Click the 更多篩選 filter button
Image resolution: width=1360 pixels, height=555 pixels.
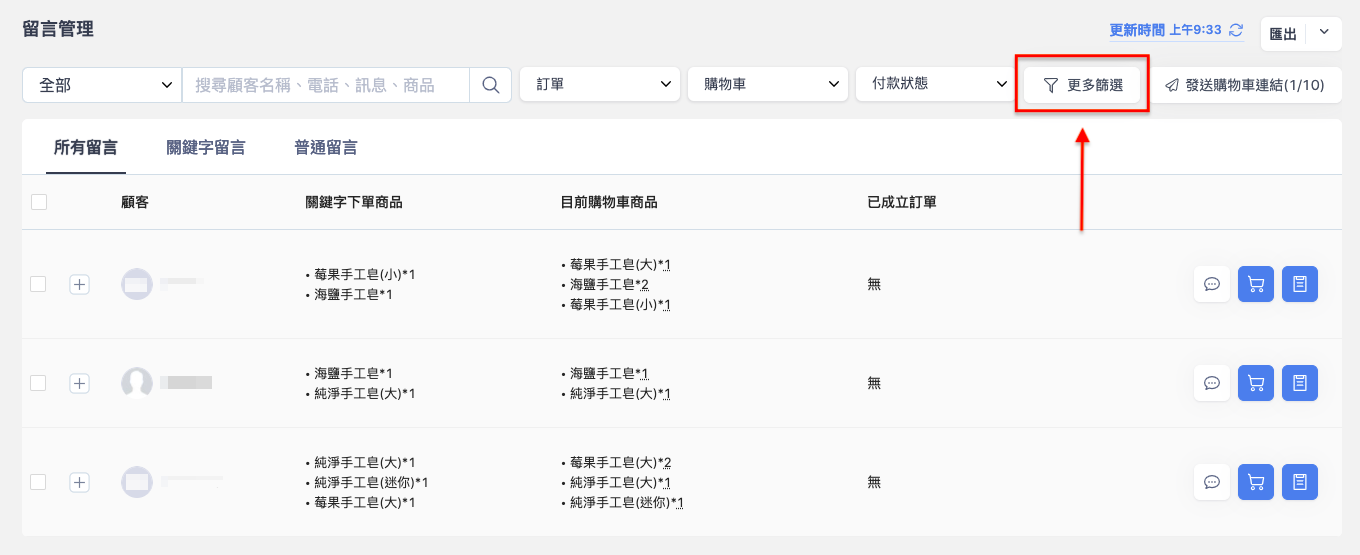tap(1082, 85)
